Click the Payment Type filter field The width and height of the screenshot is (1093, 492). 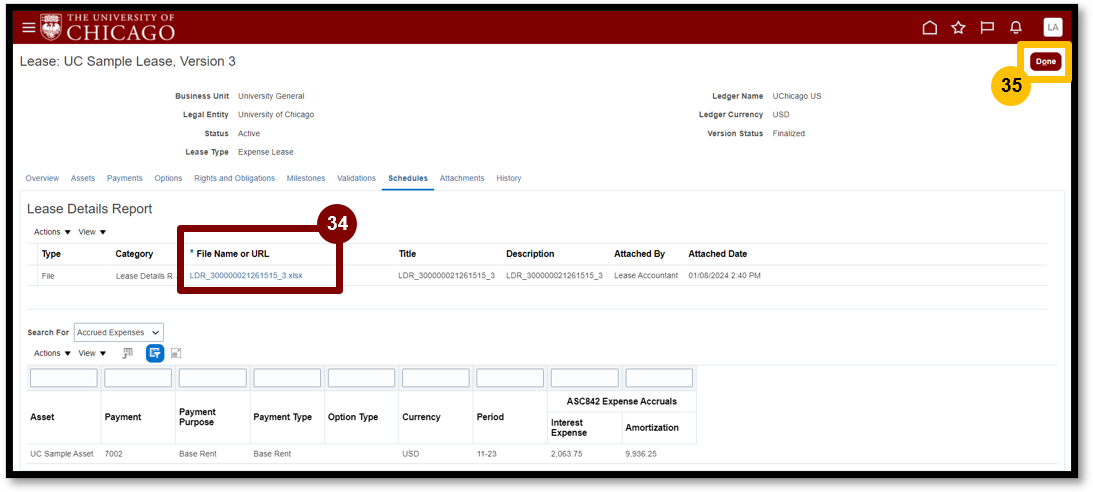coord(287,378)
